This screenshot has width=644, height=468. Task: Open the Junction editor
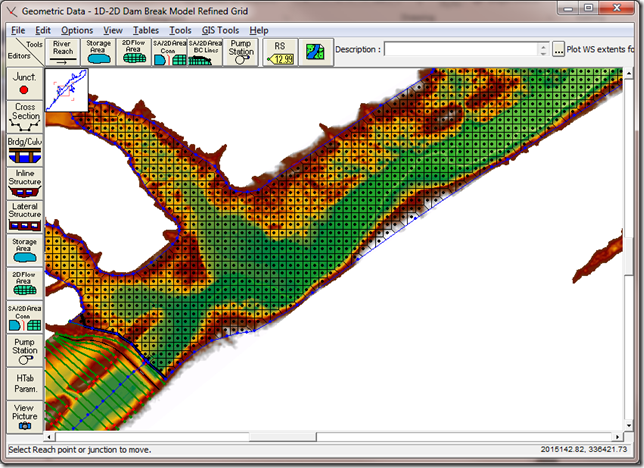point(25,85)
